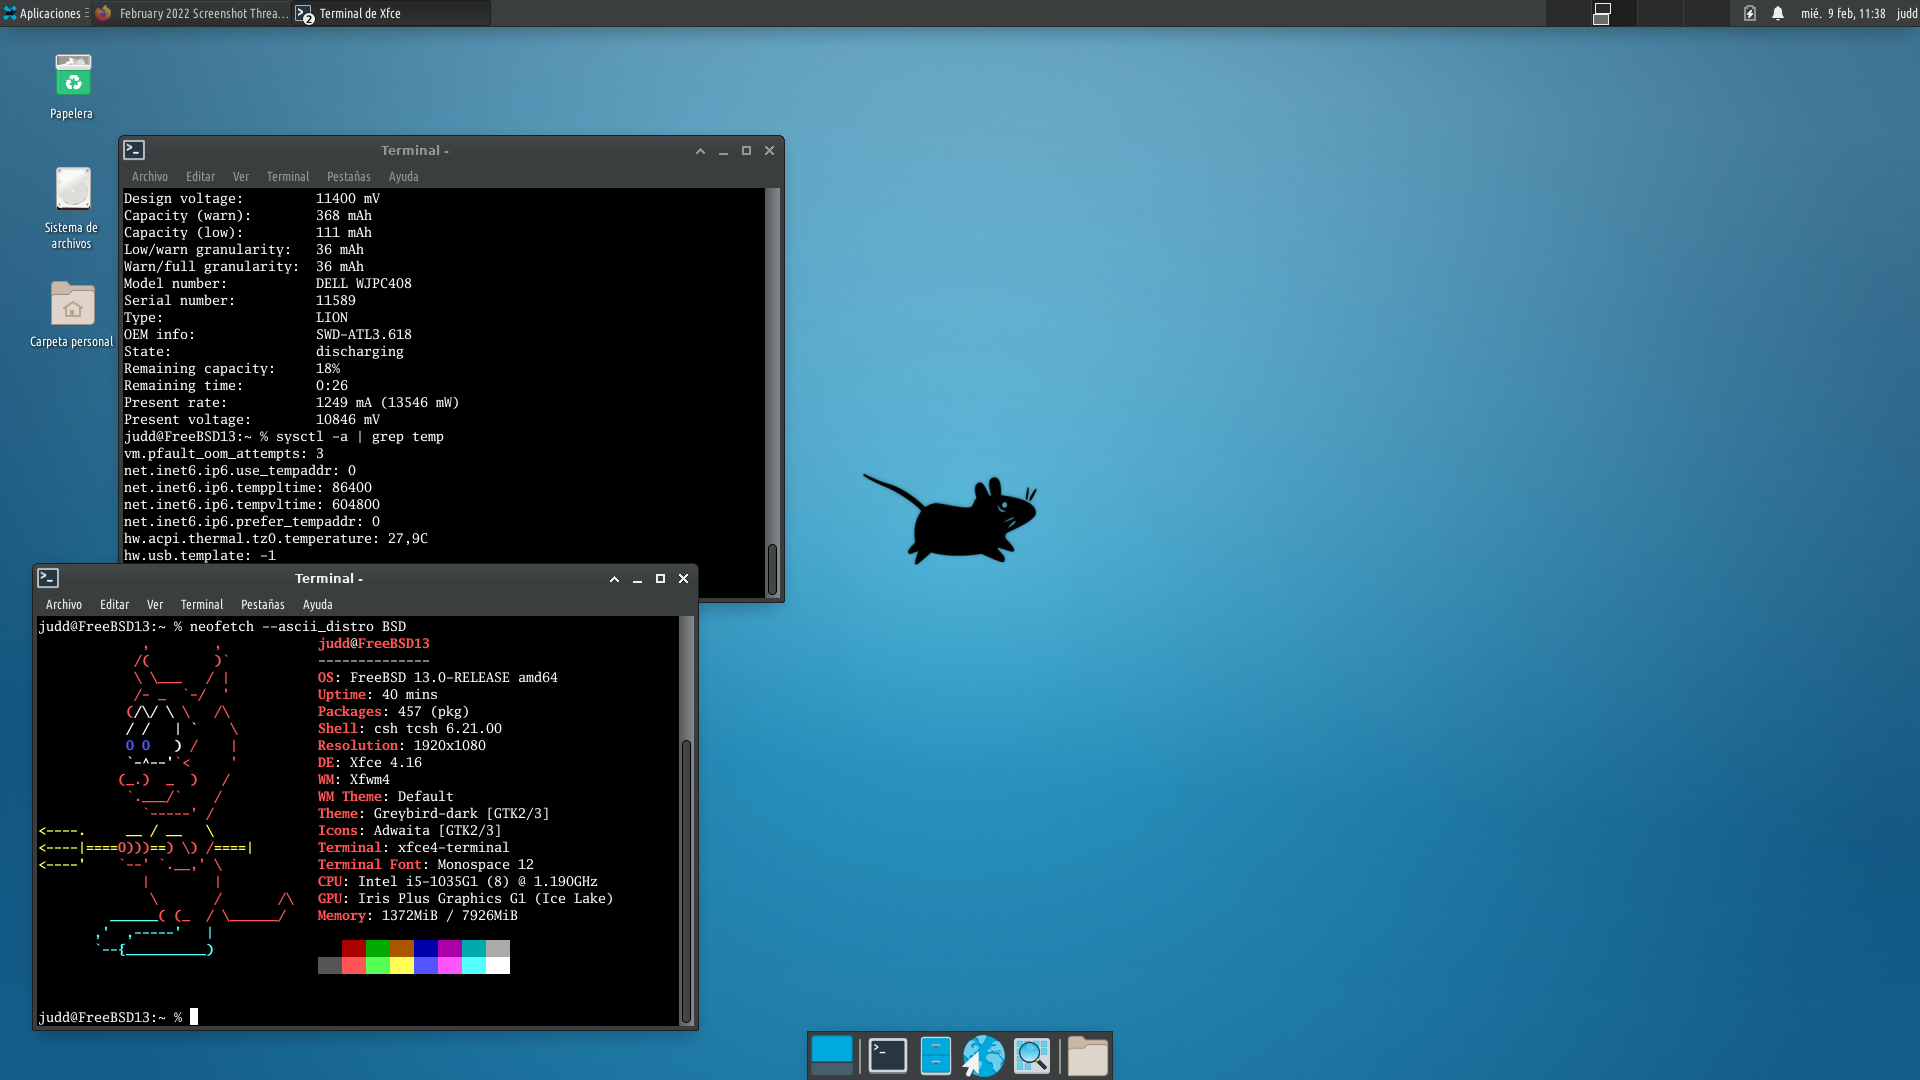Open Terminal menu in the upper Terminal window
Screen dimensions: 1920x1080
click(288, 176)
